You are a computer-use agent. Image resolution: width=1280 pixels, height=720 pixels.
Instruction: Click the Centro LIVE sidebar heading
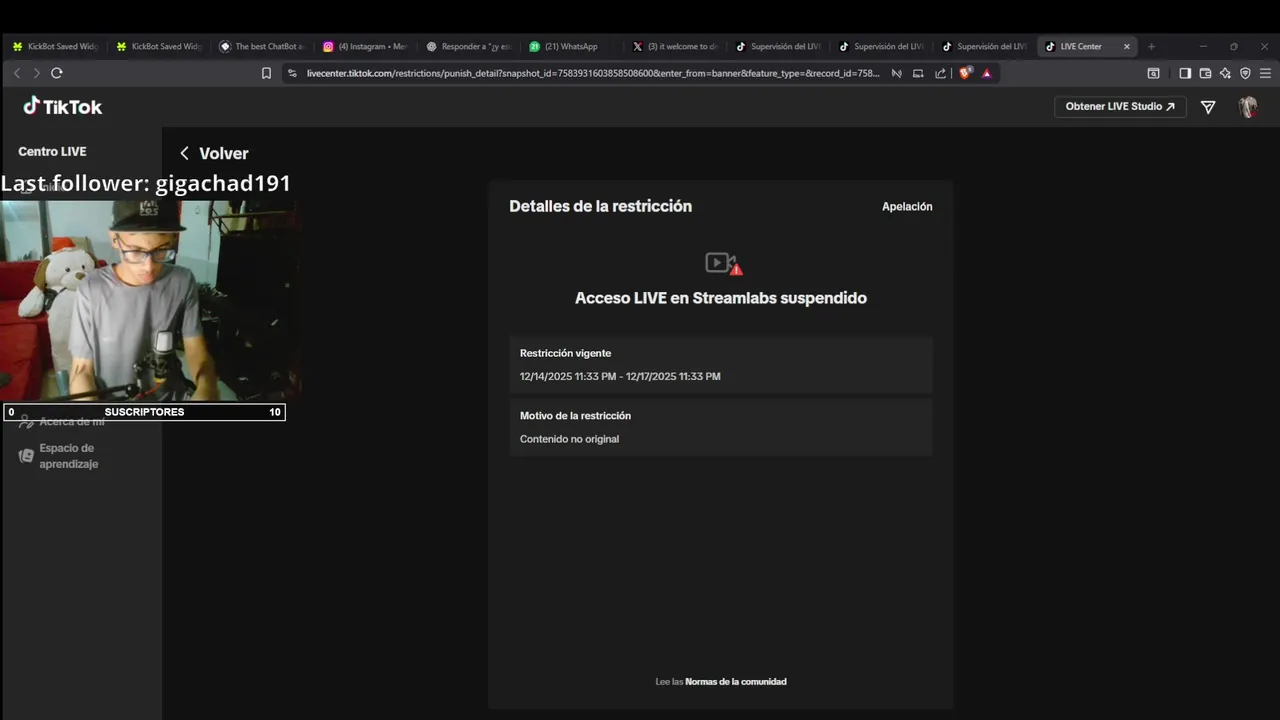[x=52, y=152]
